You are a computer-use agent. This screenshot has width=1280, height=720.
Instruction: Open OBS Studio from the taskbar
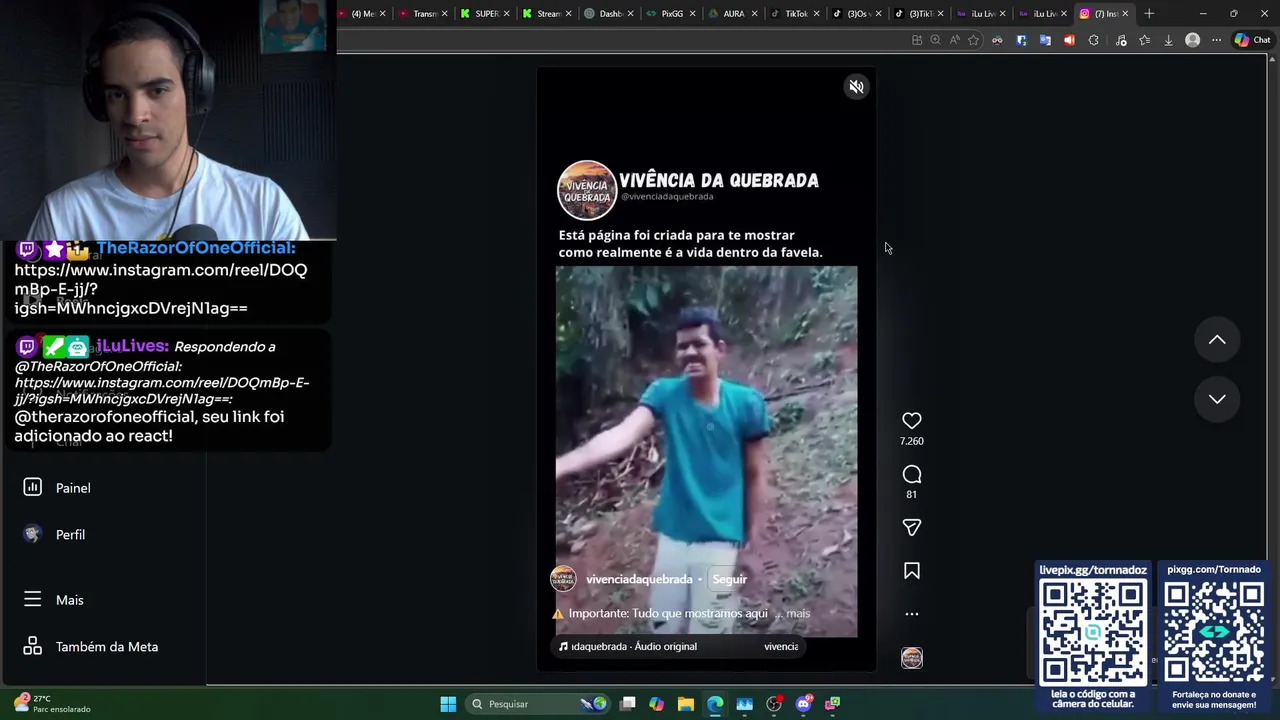[x=774, y=704]
